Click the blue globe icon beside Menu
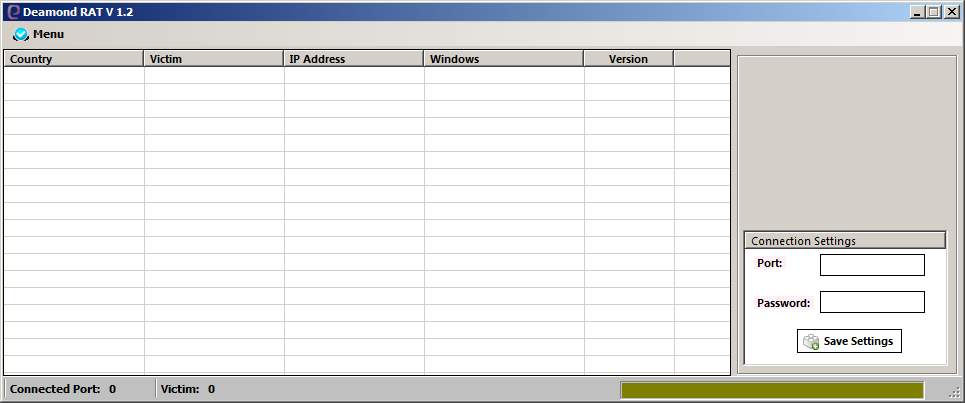The image size is (965, 403). 20,34
